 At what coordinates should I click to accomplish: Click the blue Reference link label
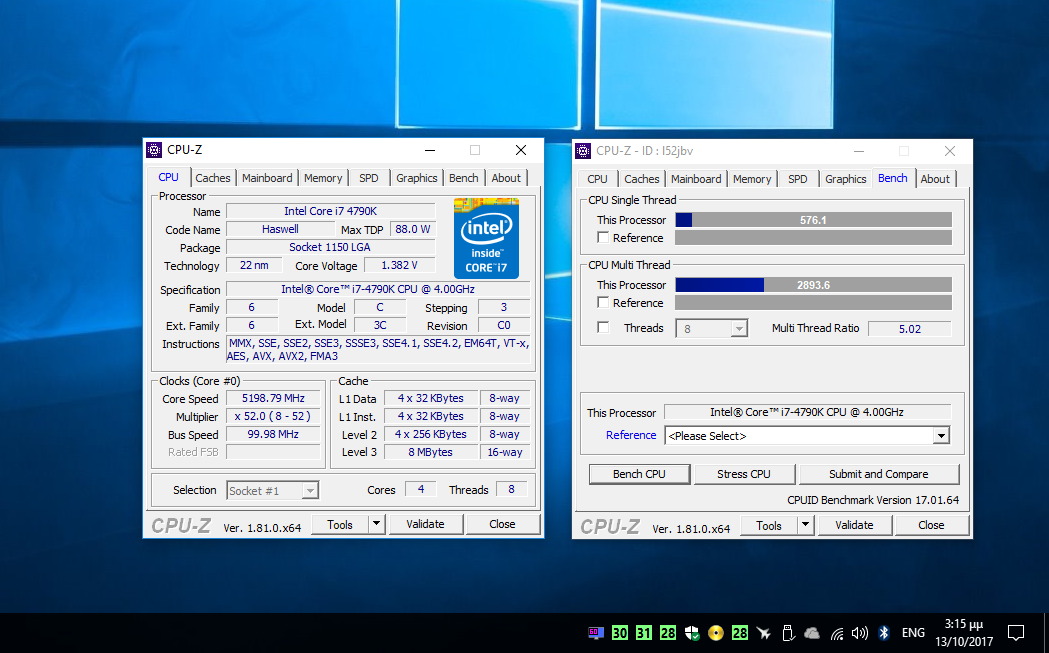631,435
